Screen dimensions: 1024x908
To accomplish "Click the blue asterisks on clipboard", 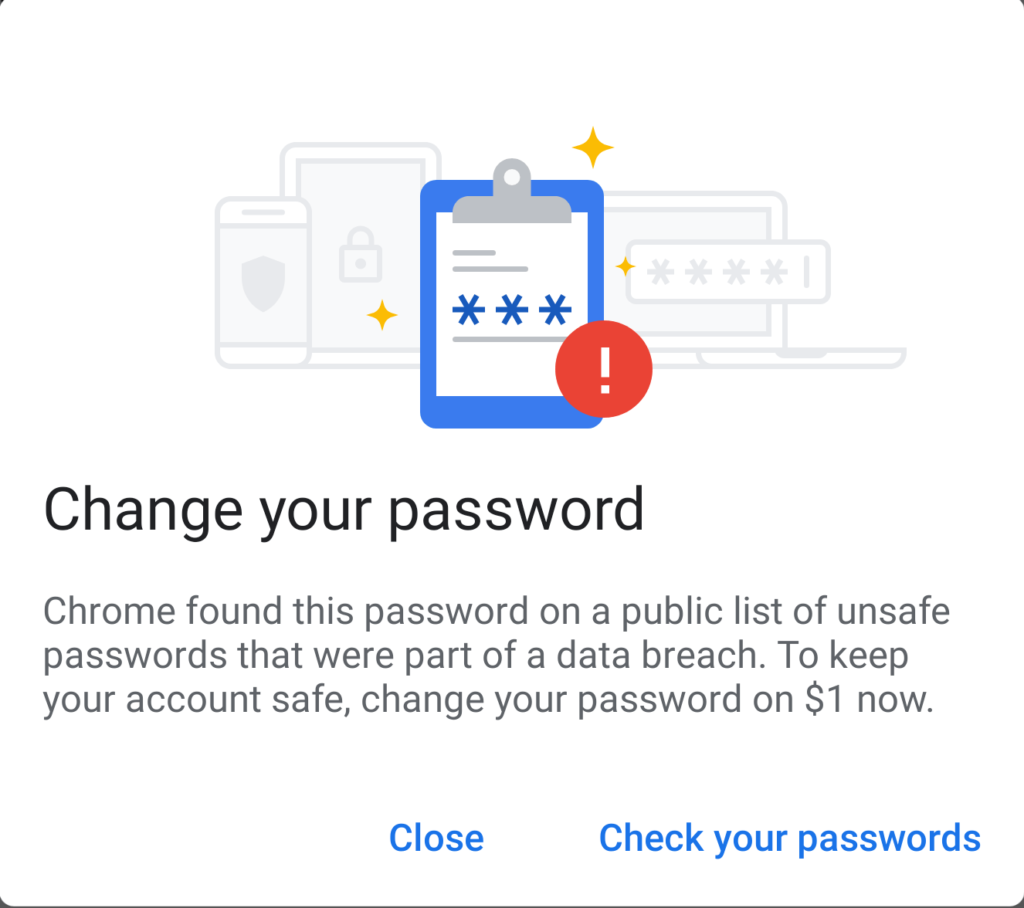I will (x=512, y=310).
